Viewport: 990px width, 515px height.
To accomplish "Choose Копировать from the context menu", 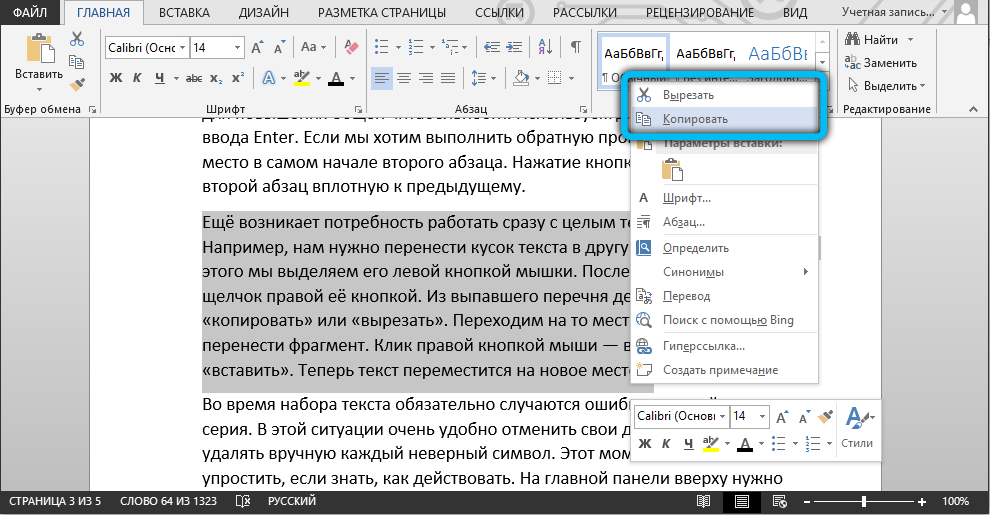I will click(x=694, y=118).
